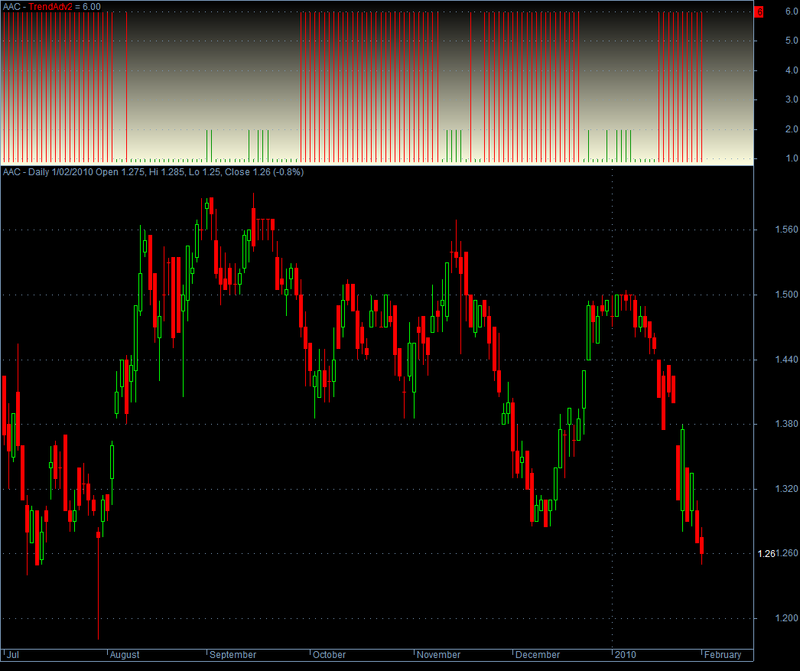Click the last red candlestick near 1.26

tap(702, 545)
